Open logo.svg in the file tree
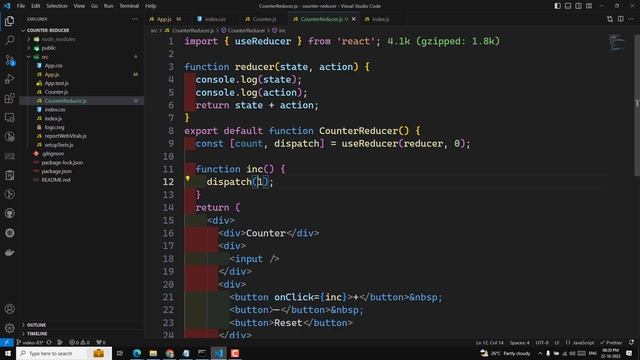 (x=54, y=127)
